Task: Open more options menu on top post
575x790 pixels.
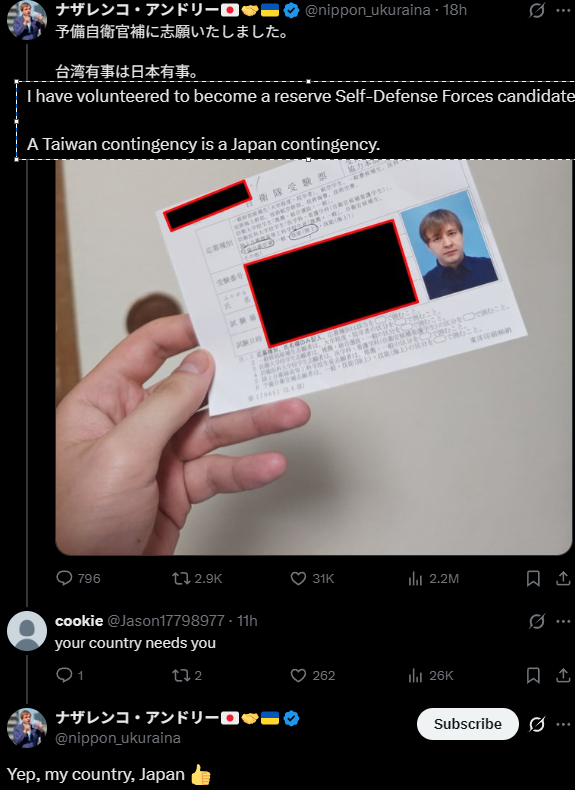Action: [x=563, y=10]
